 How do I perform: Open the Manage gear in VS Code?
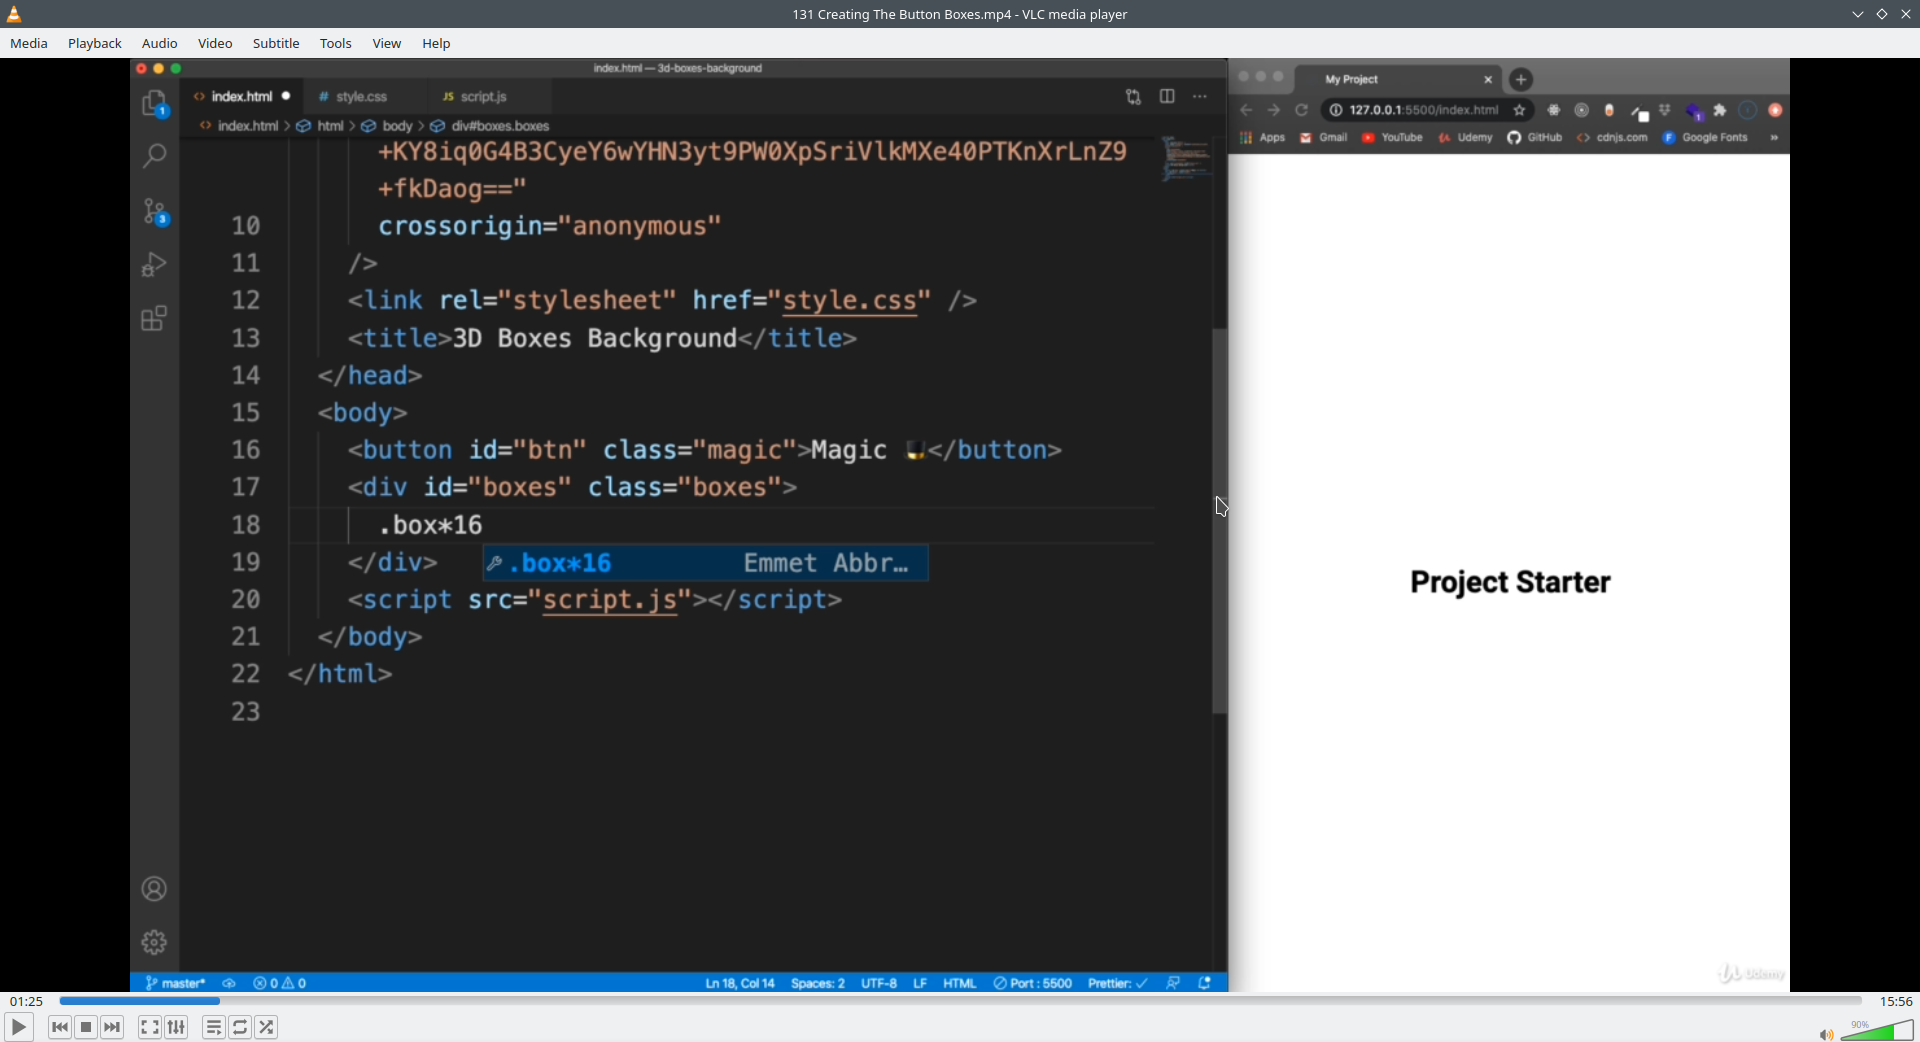click(x=154, y=942)
